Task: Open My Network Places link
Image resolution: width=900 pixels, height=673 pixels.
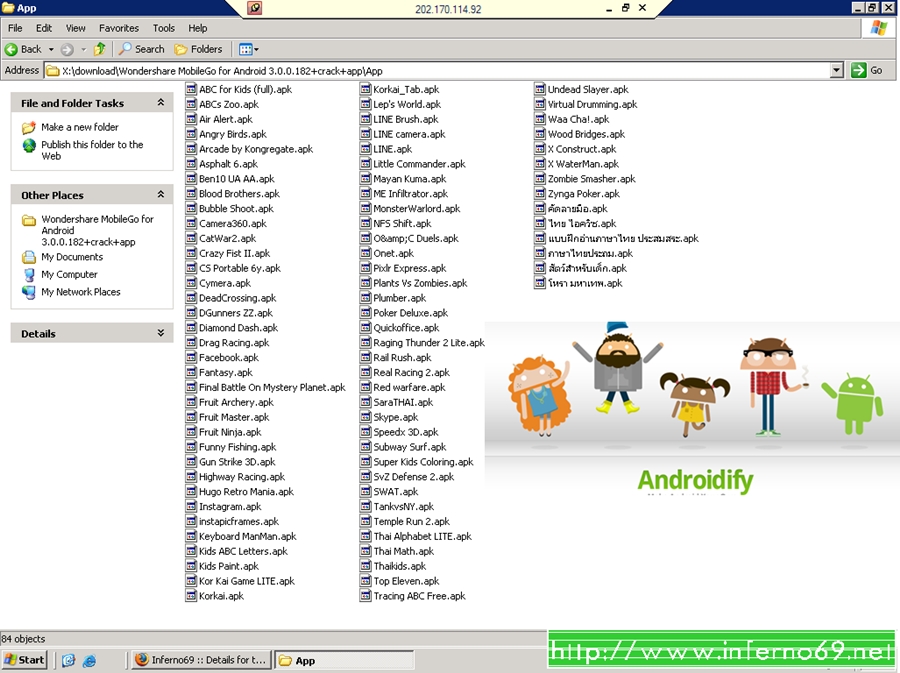Action: pyautogui.click(x=80, y=291)
